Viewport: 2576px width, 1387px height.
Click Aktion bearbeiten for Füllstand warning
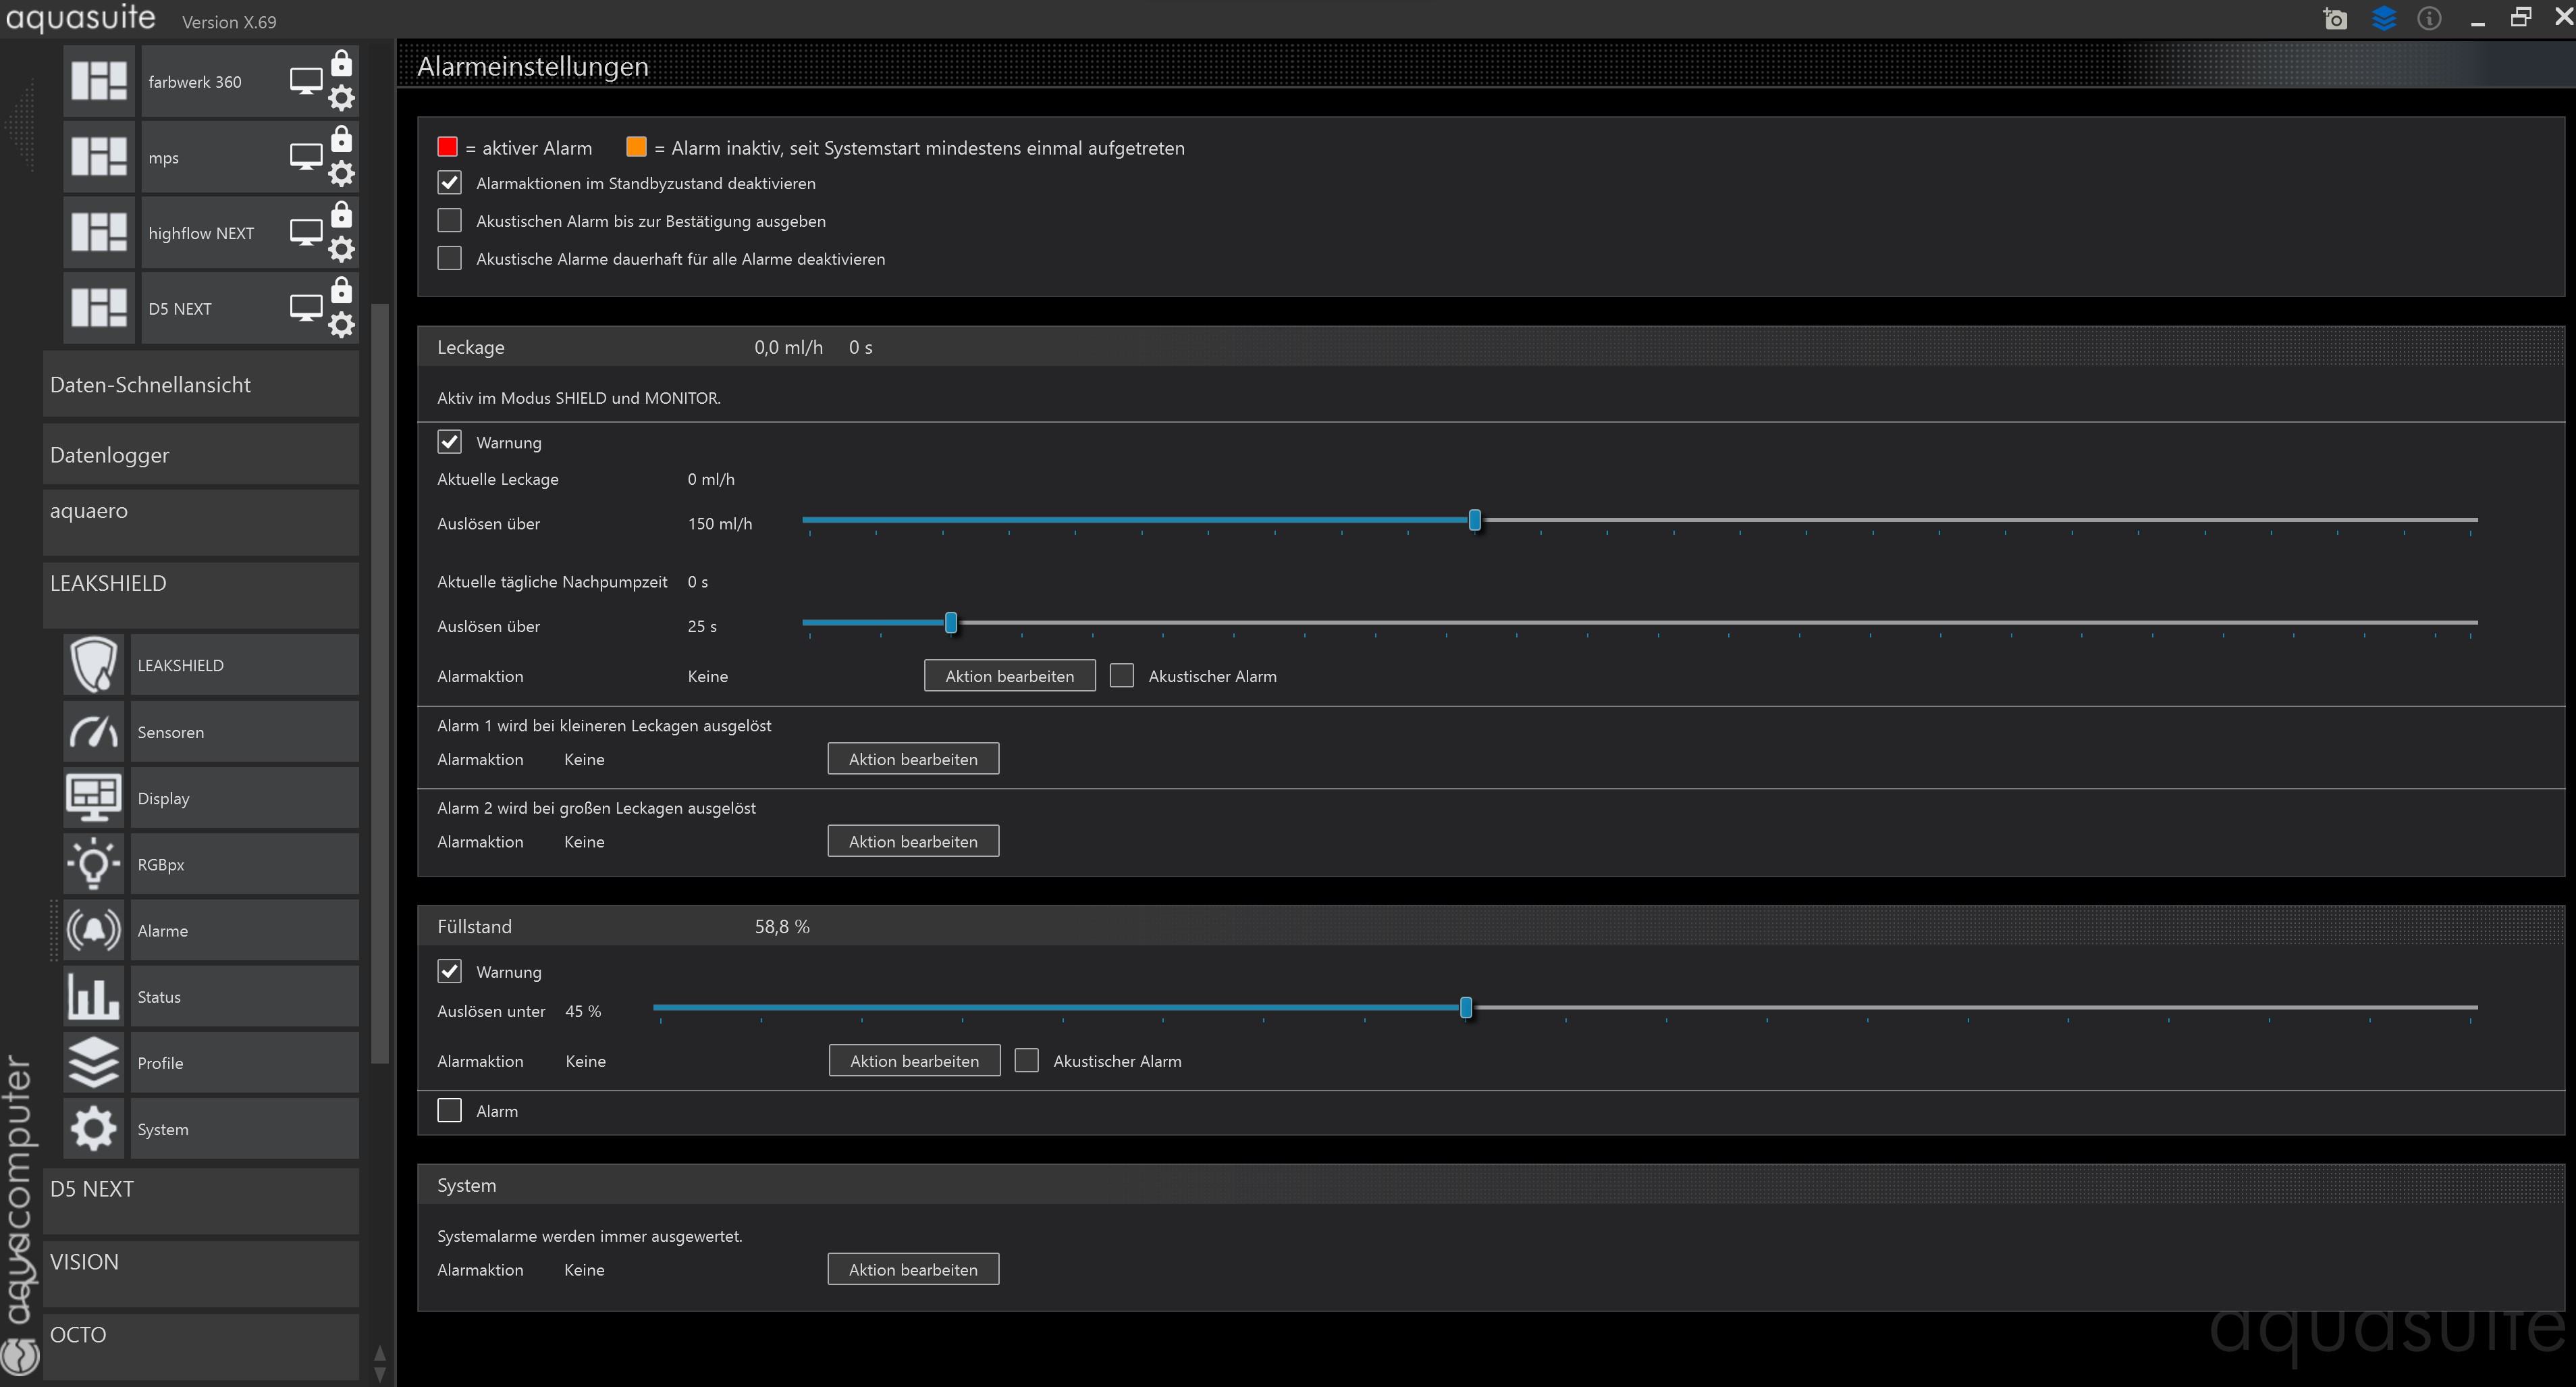point(914,1061)
